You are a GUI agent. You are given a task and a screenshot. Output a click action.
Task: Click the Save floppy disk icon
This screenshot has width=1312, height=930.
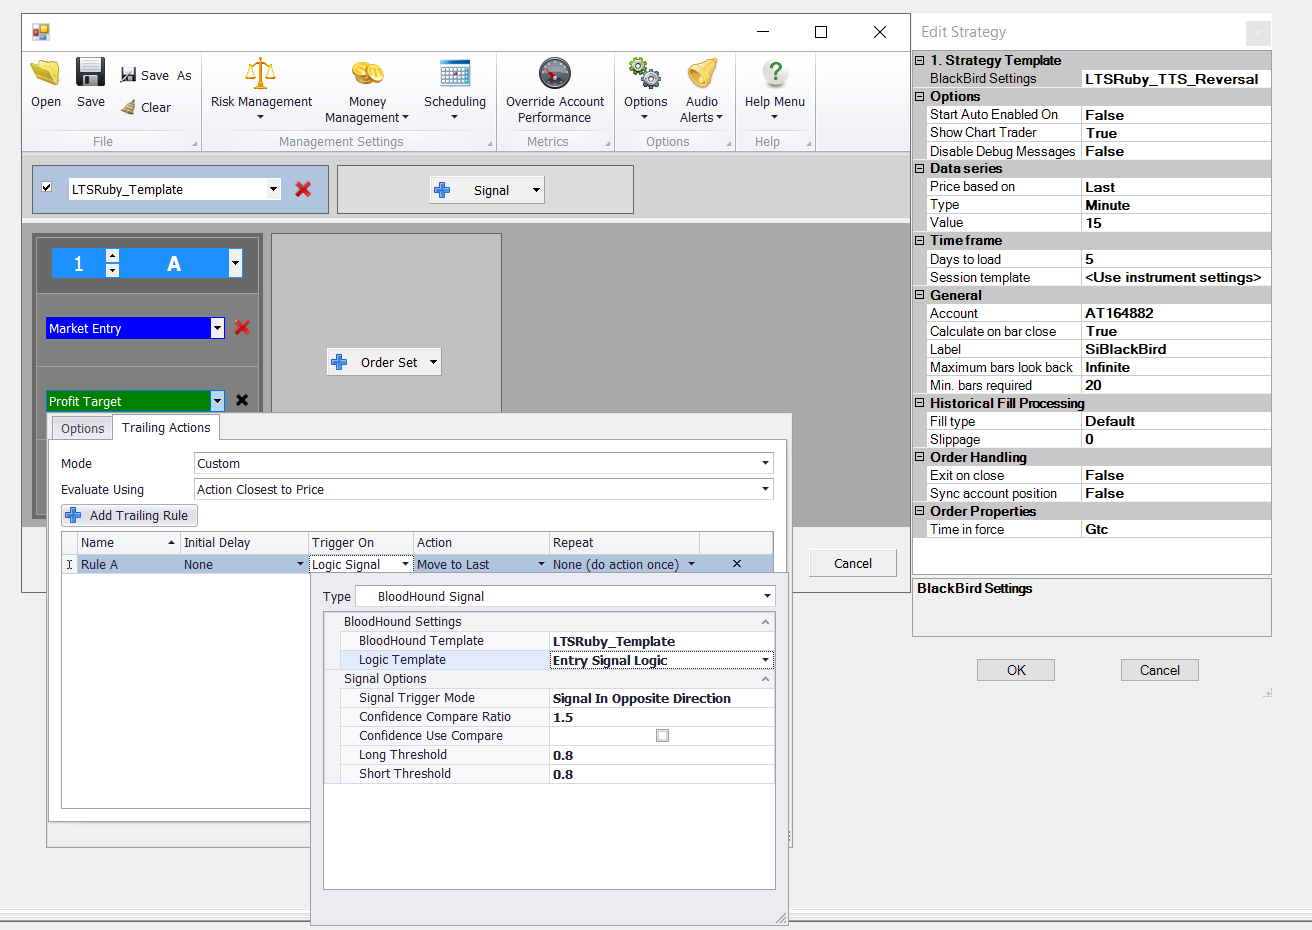click(x=90, y=73)
